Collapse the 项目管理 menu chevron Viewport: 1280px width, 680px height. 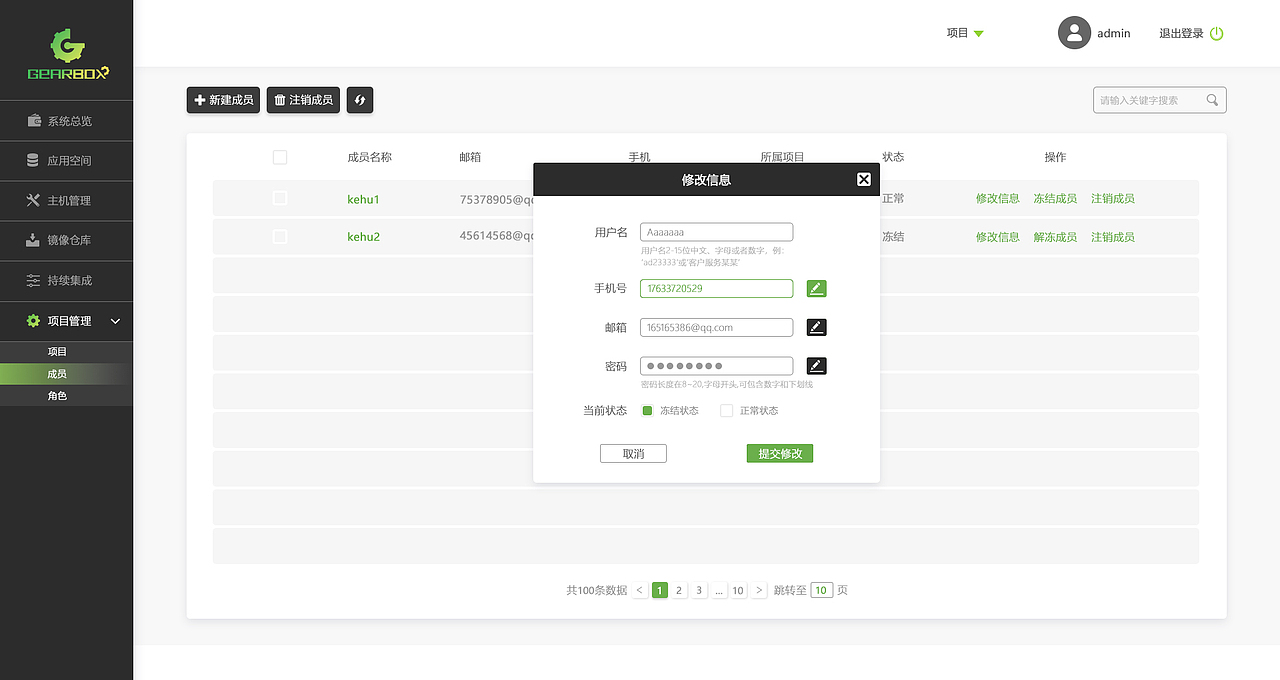[x=115, y=321]
